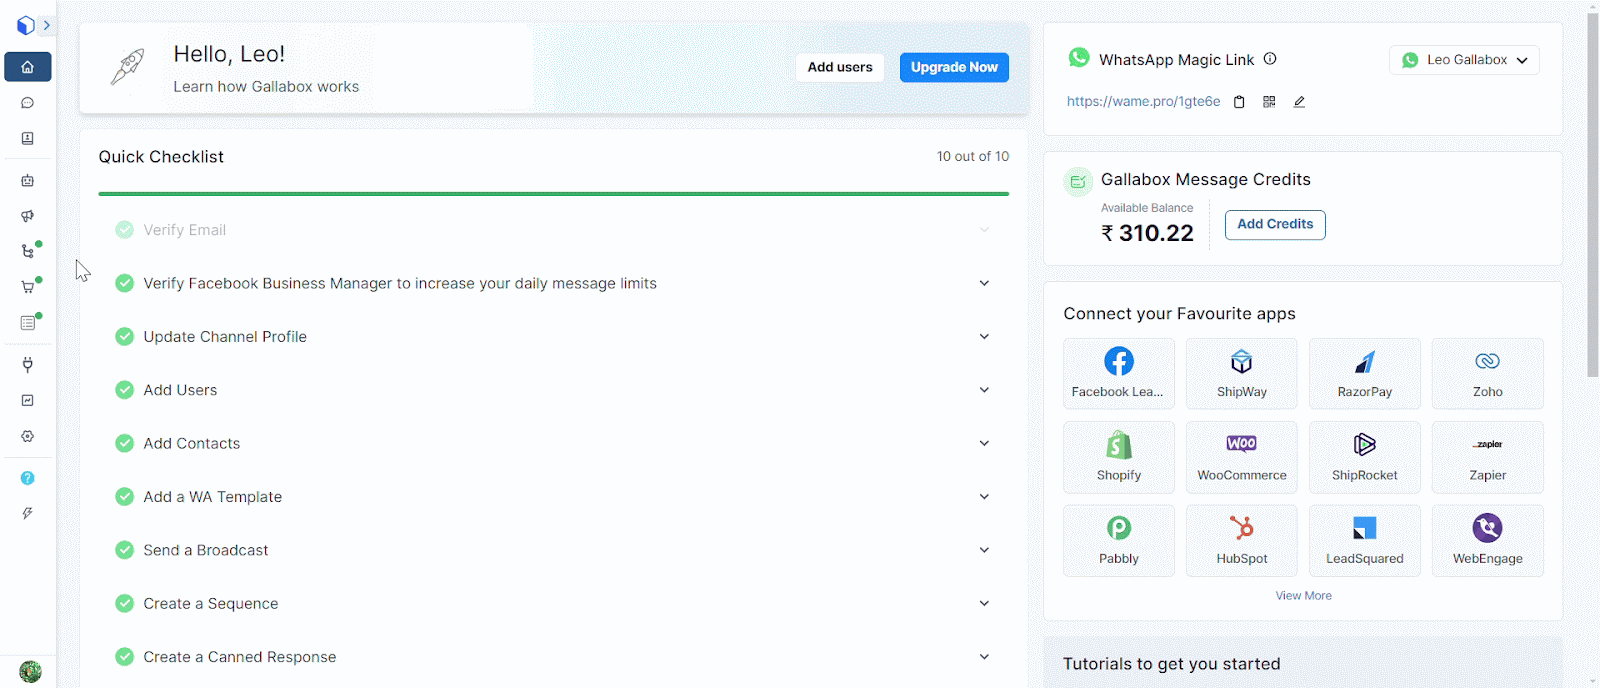Open the conversations chat icon in sidebar
This screenshot has width=1600, height=688.
pos(28,103)
